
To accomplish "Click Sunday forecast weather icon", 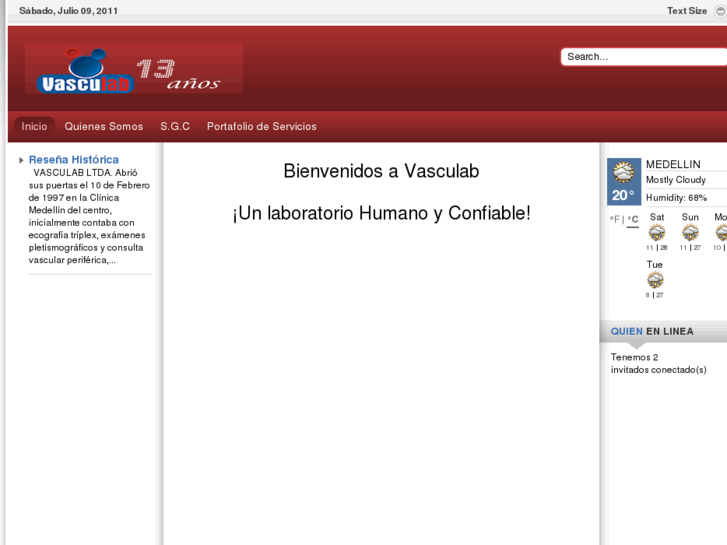I will coord(690,232).
